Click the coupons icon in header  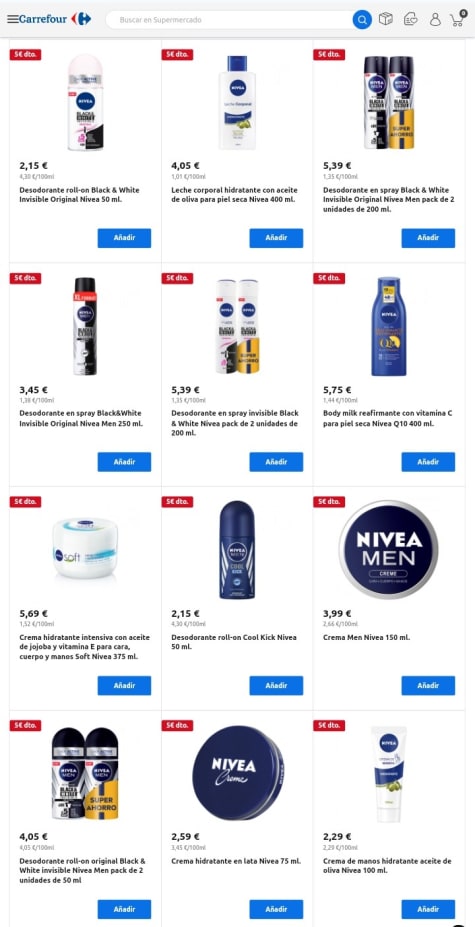click(411, 20)
